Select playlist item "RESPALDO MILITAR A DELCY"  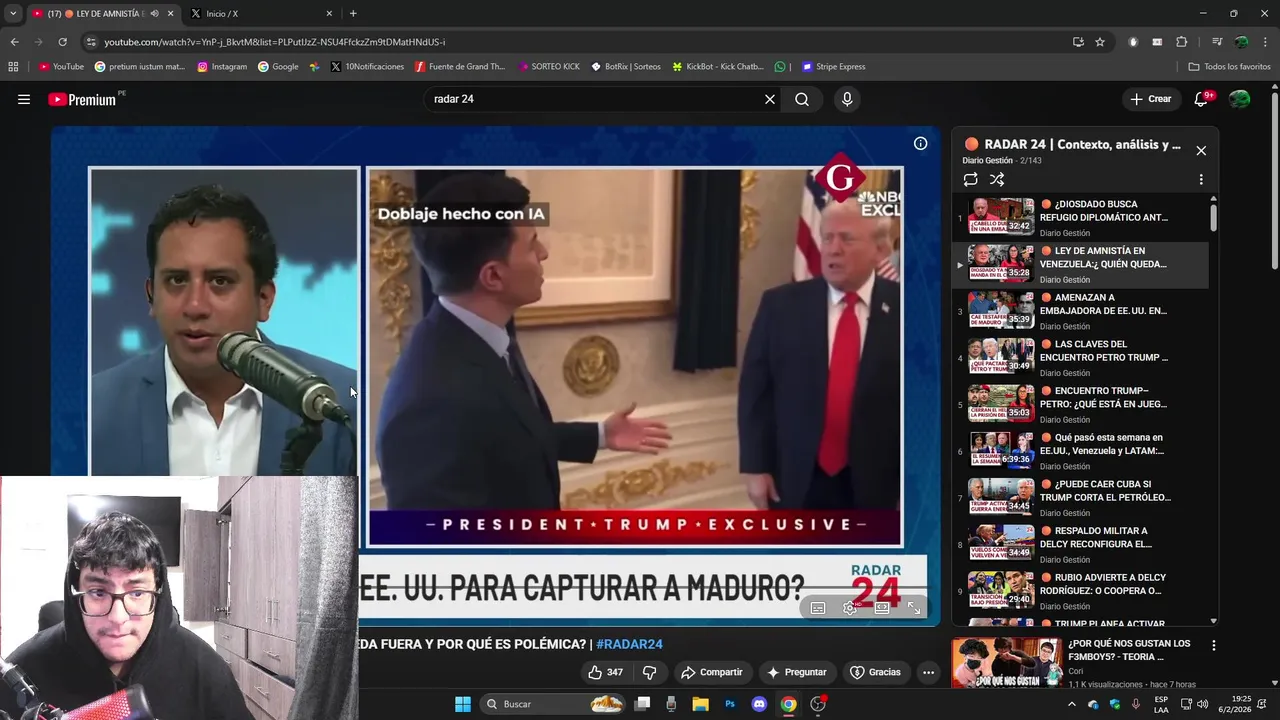pyautogui.click(x=1080, y=544)
